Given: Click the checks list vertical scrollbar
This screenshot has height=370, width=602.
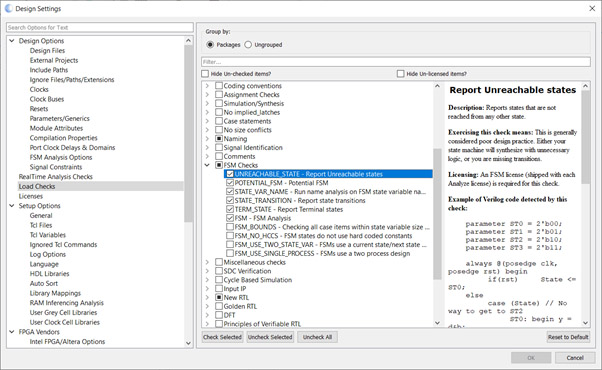Looking at the screenshot, I should tap(437, 214).
